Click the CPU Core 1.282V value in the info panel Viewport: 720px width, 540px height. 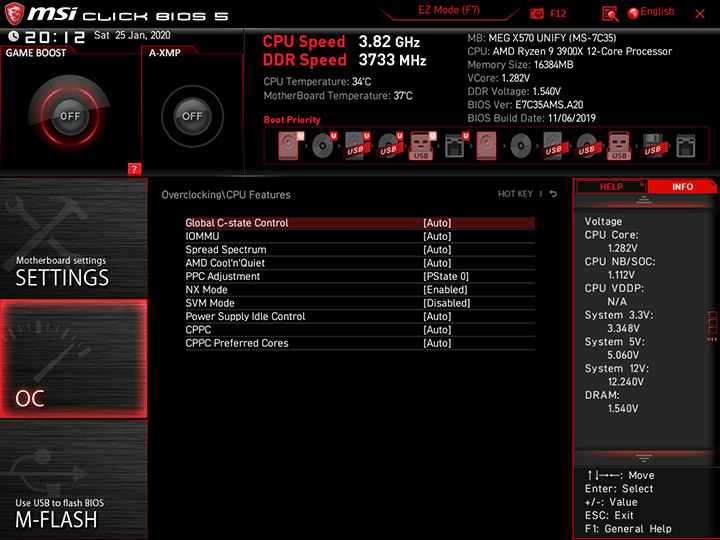coord(622,248)
